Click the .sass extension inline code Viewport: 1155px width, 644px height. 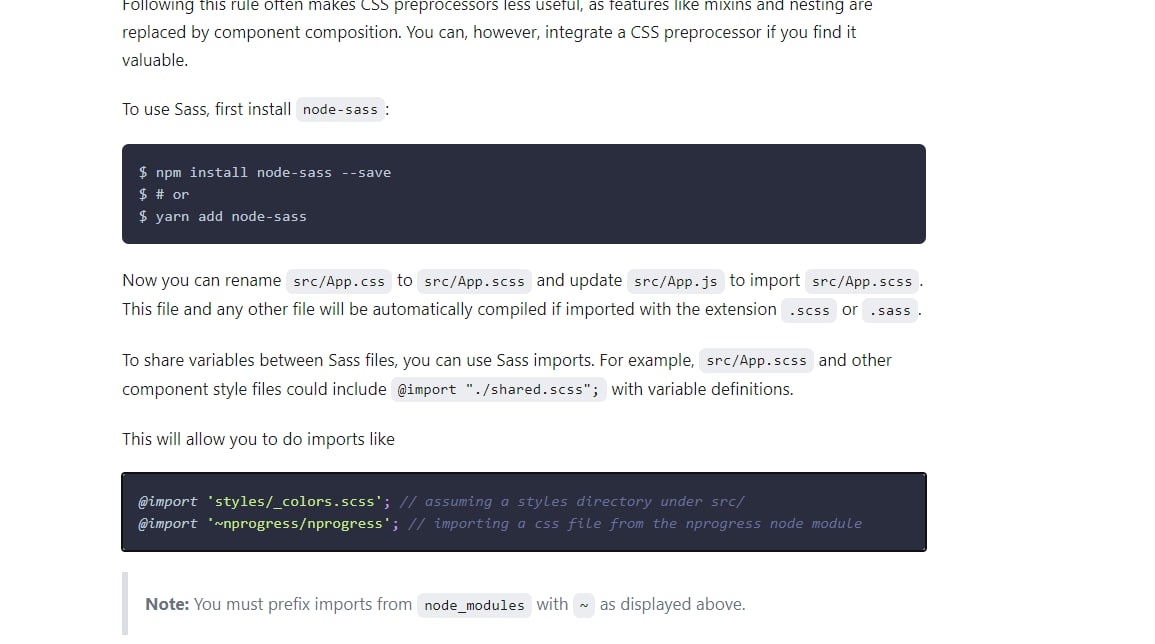pyautogui.click(x=890, y=311)
